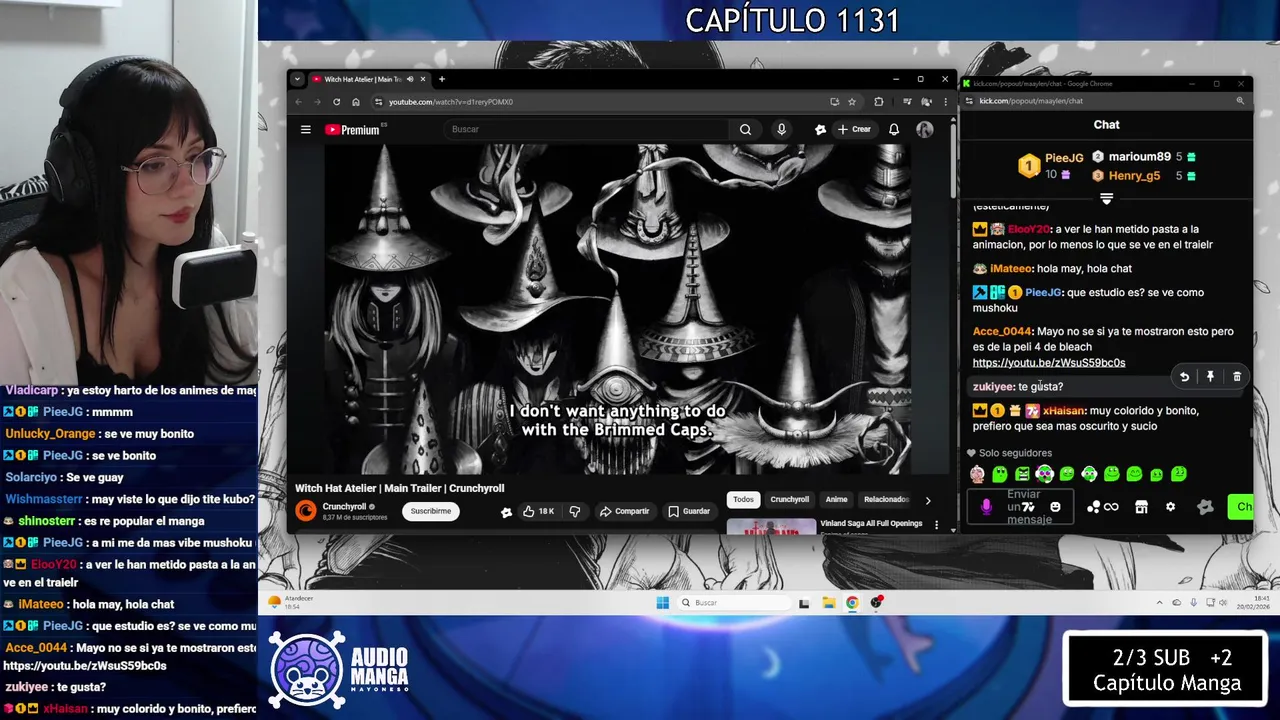Open options for Vinland Saga video
The image size is (1280, 720).
point(936,525)
